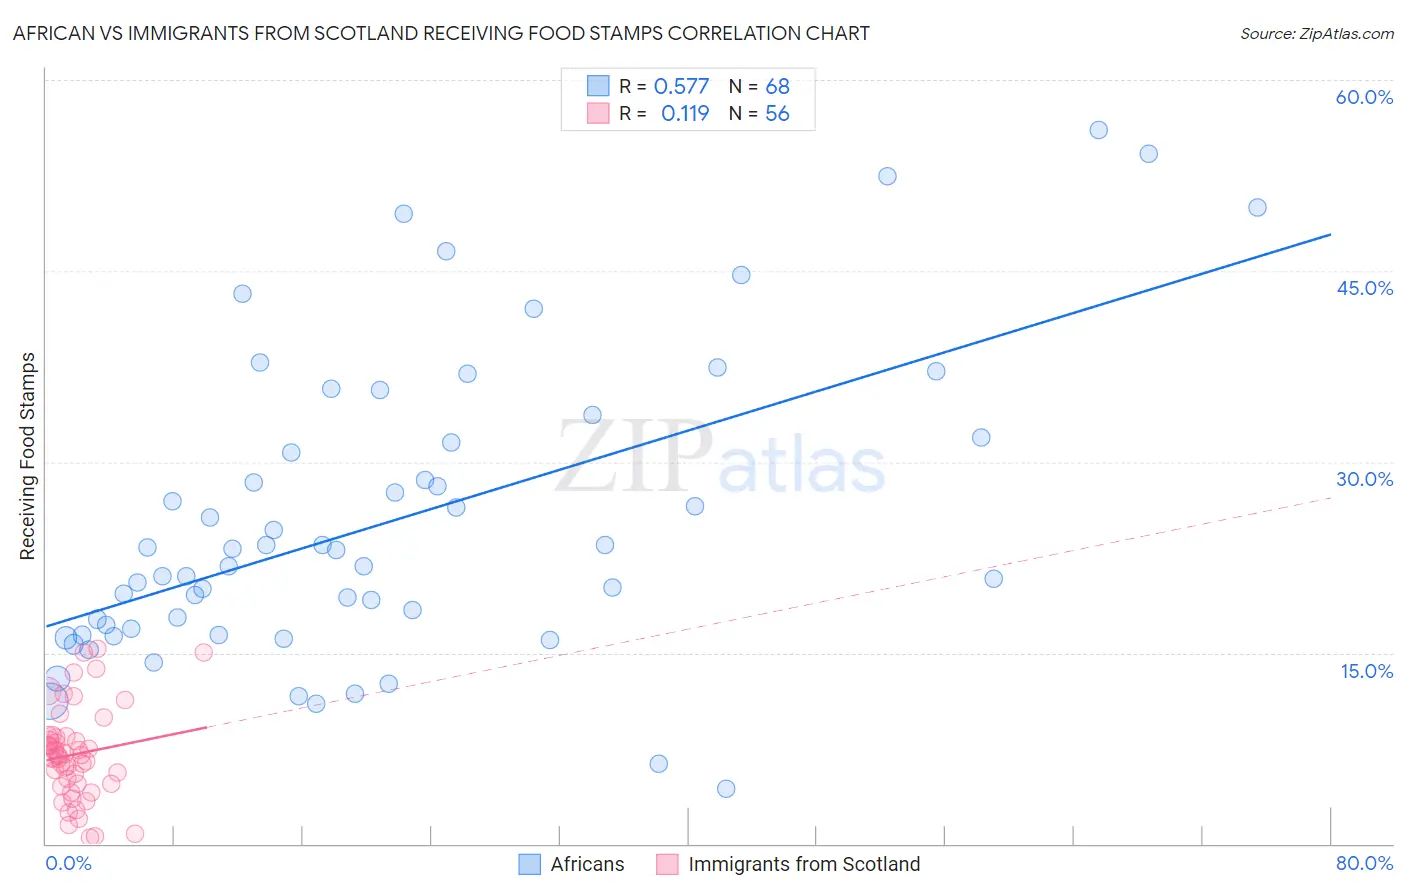Click the ZIPatlas watermark in chart center
The width and height of the screenshot is (1406, 892).
click(721, 459)
